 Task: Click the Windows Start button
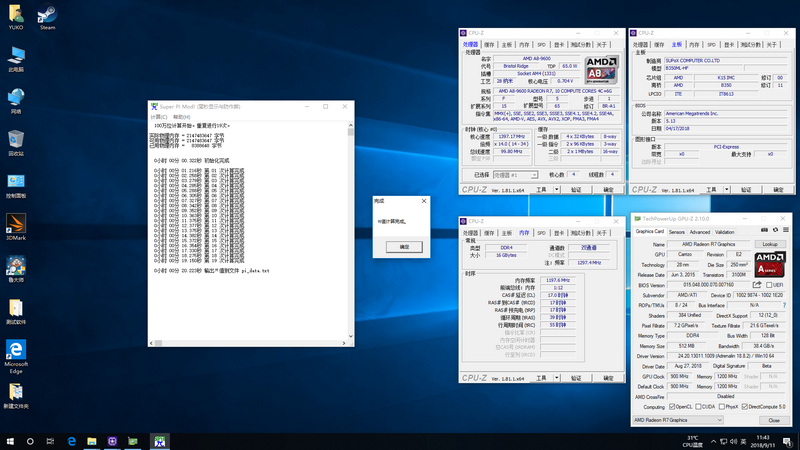(x=10, y=441)
